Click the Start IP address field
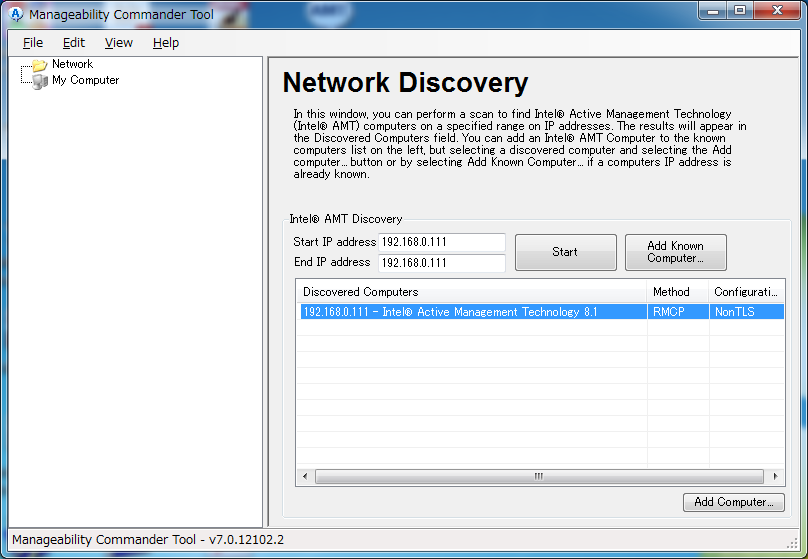The width and height of the screenshot is (808, 559). (442, 242)
